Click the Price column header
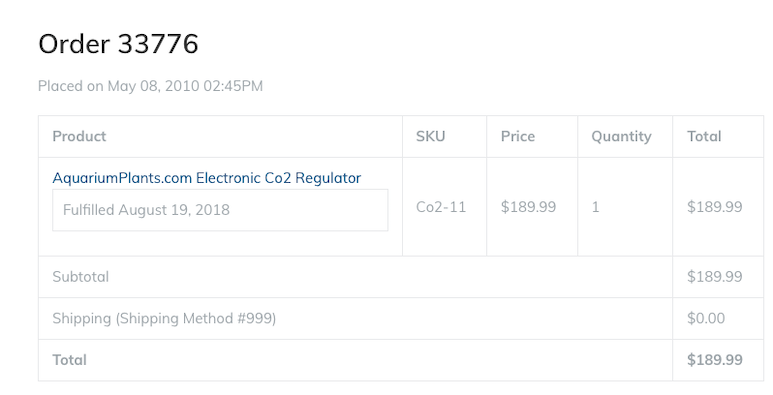The width and height of the screenshot is (773, 395). pos(518,136)
